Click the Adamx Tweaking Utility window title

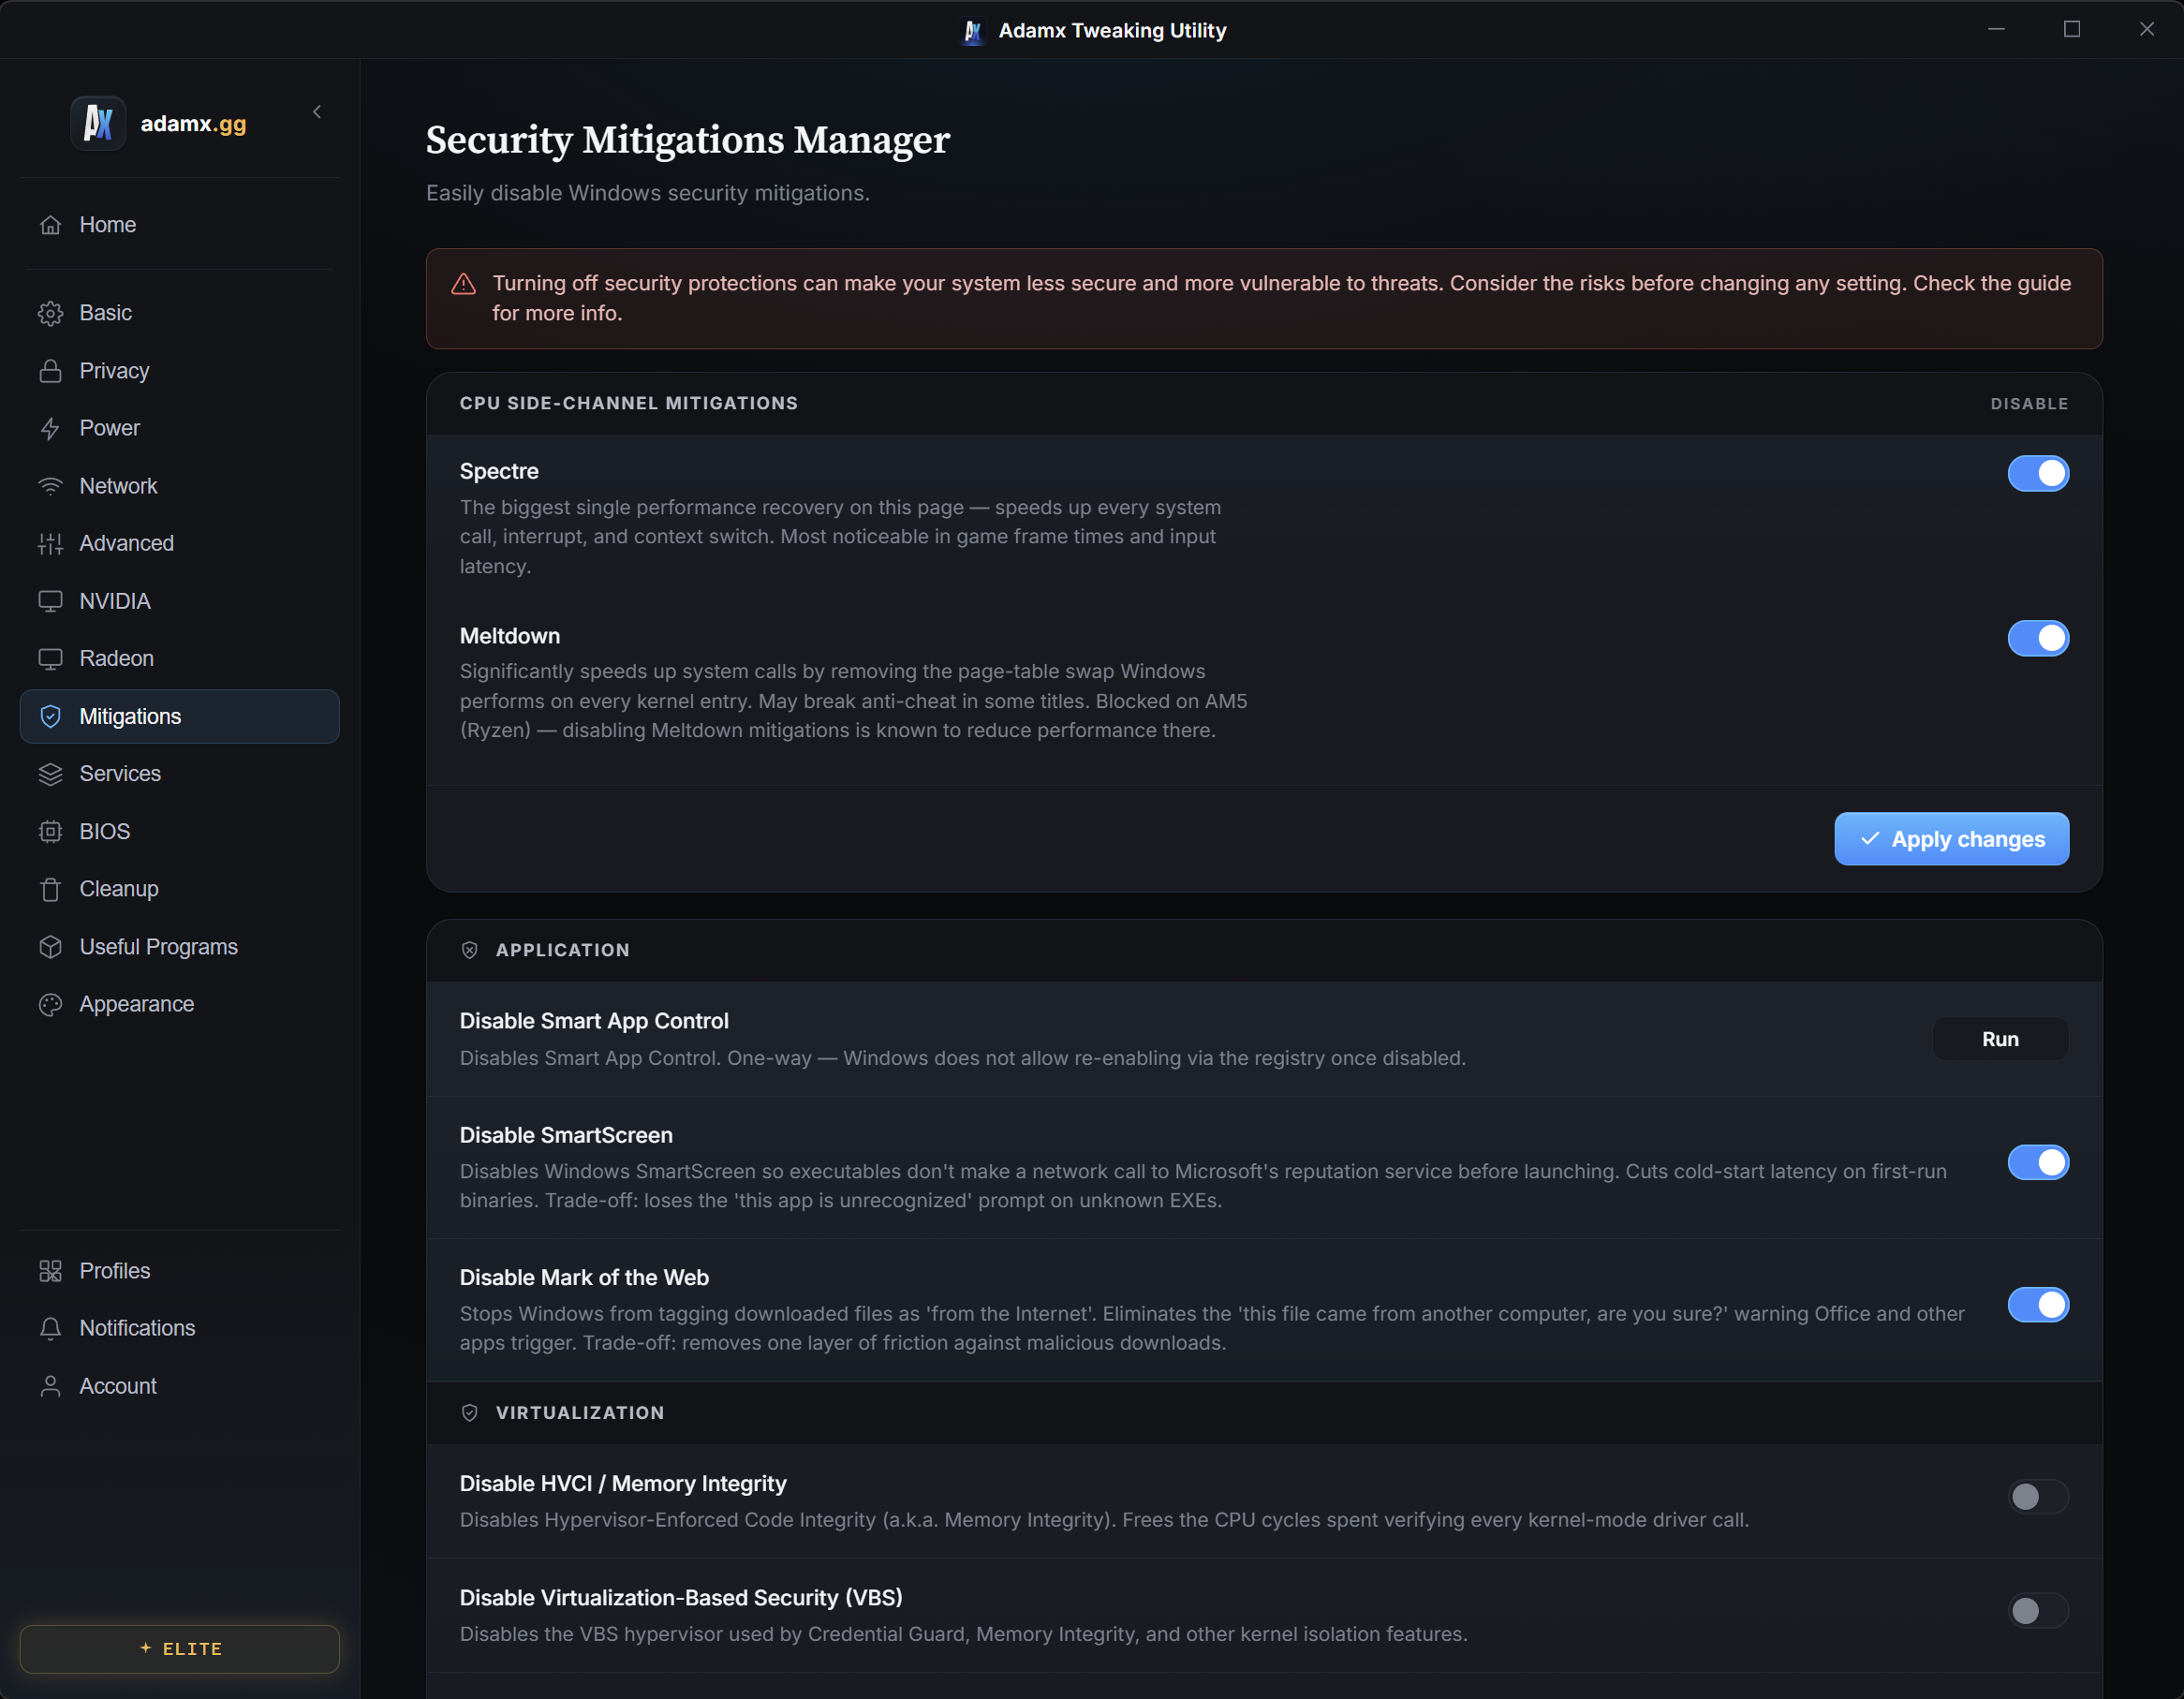click(1112, 31)
